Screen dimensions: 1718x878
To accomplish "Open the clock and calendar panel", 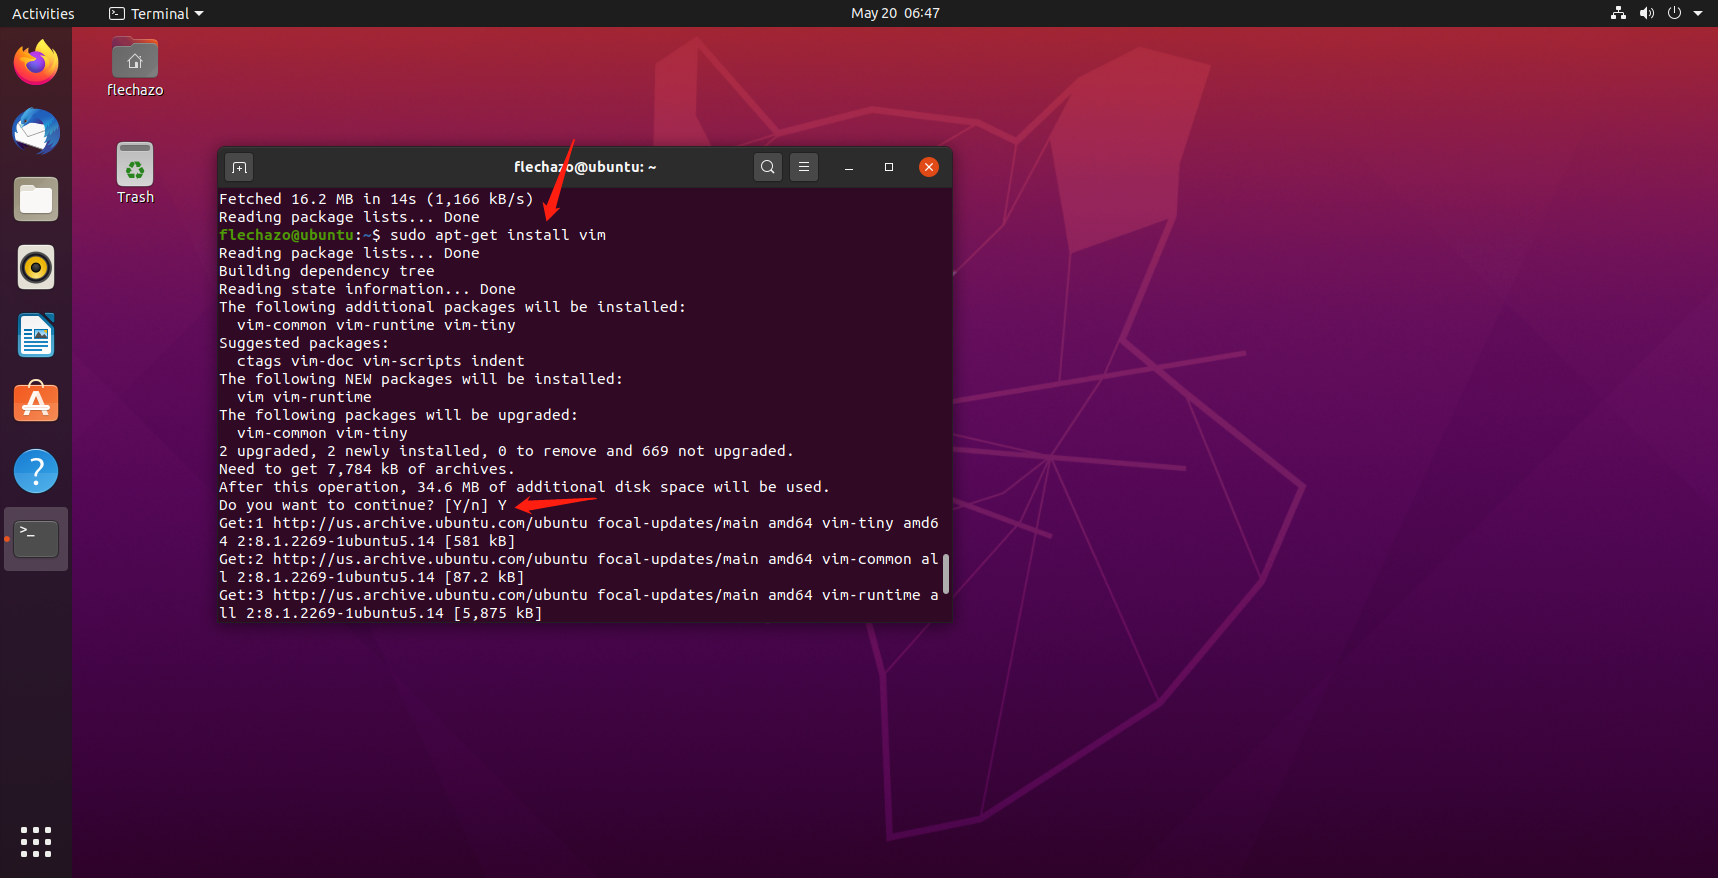I will coord(894,13).
